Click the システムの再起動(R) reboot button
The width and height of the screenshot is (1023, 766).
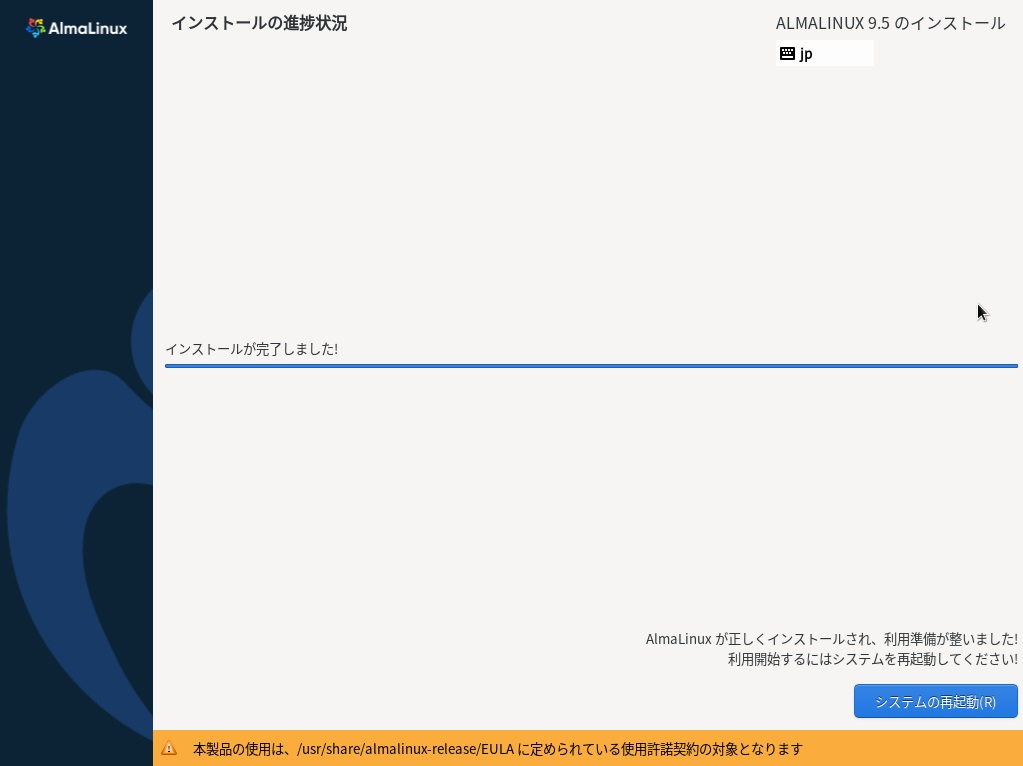click(936, 701)
